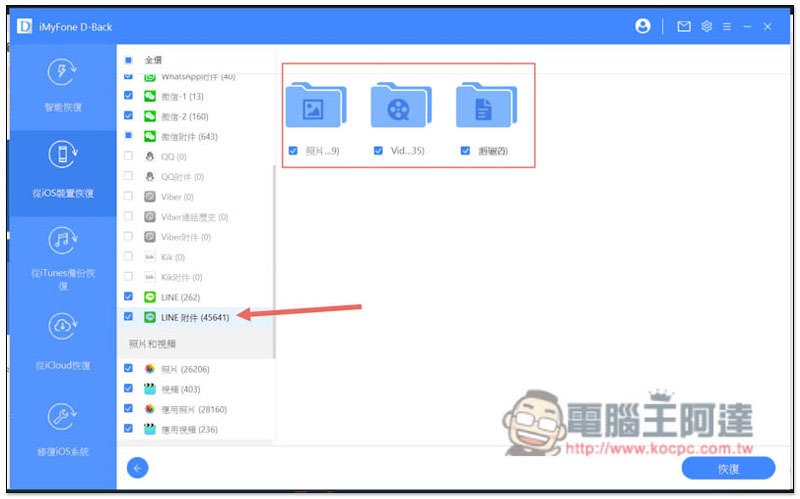Image resolution: width=800 pixels, height=499 pixels.
Task: Click the Photos and Videos section header
Action: point(196,344)
